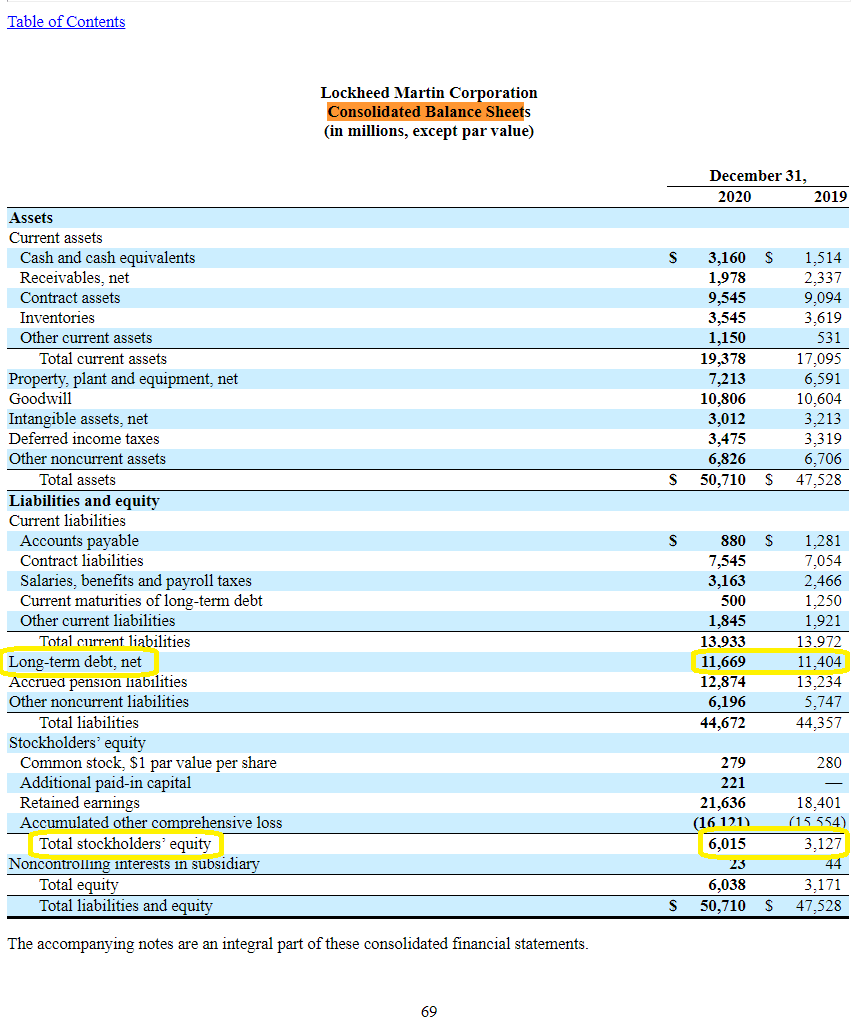Select the 2019 column header

click(829, 196)
